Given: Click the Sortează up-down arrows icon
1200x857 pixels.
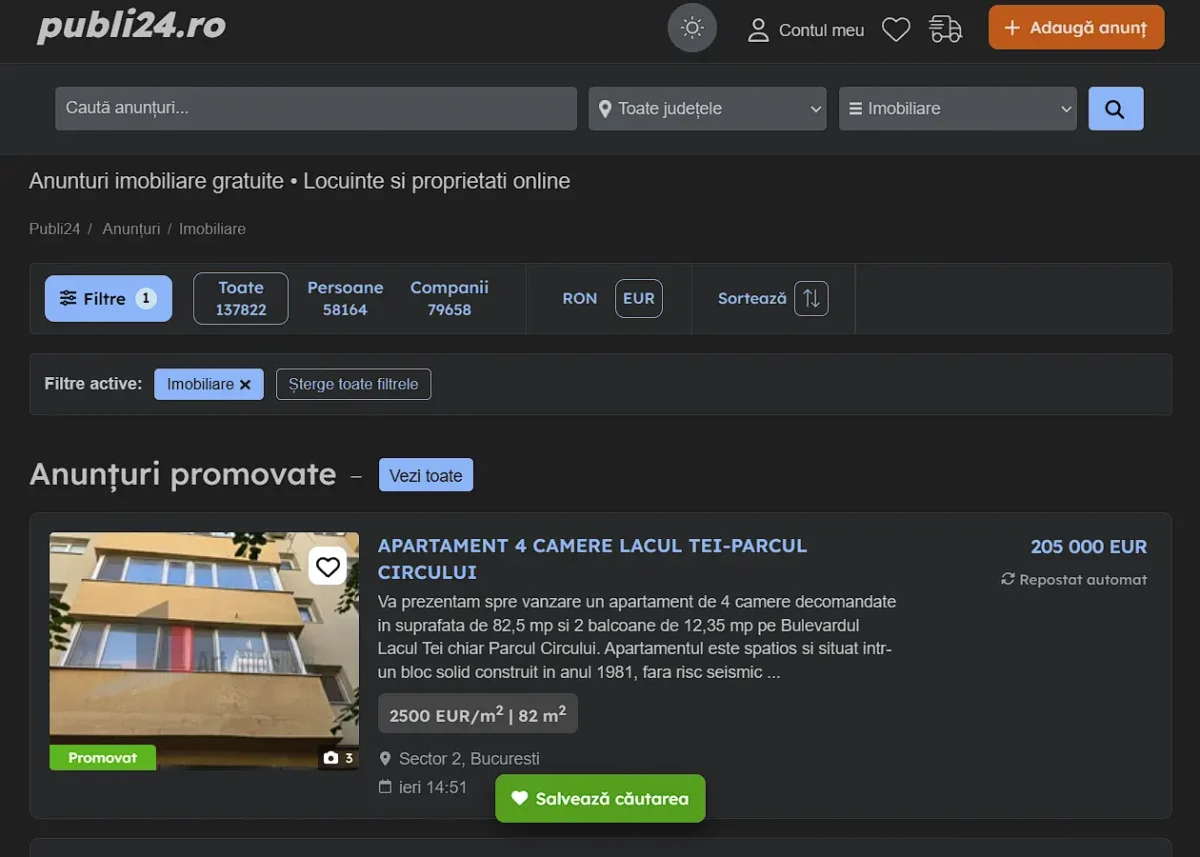Looking at the screenshot, I should (811, 298).
